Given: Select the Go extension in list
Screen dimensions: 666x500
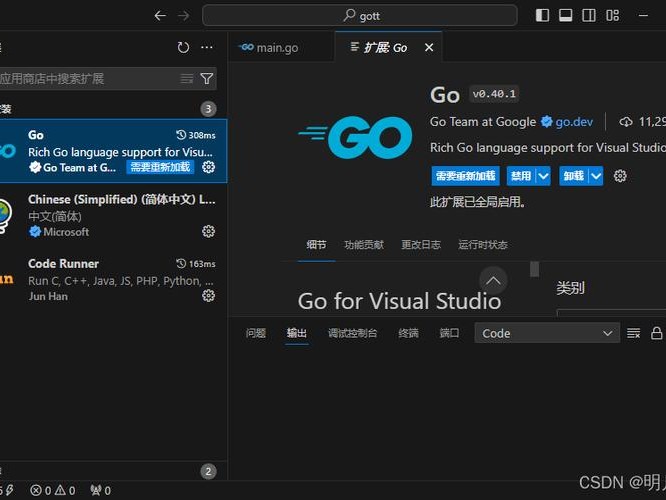Looking at the screenshot, I should 113,151.
